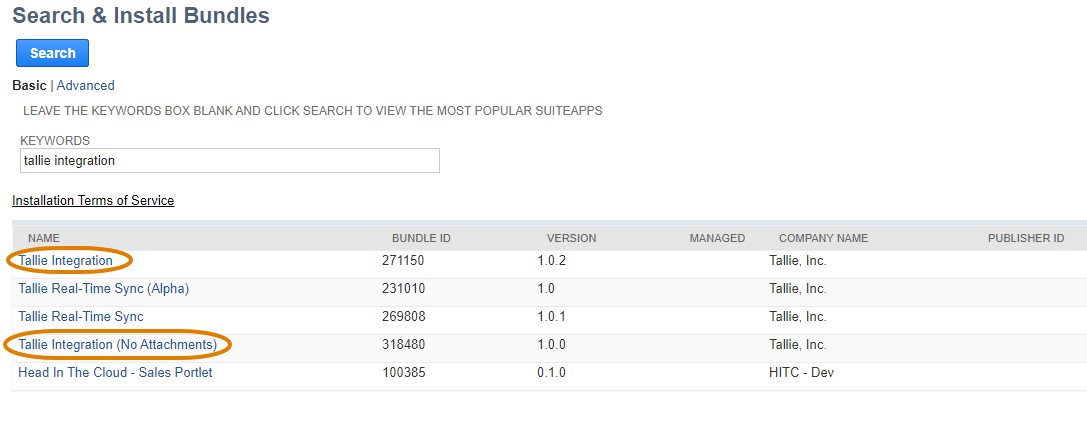Image resolution: width=1087 pixels, height=430 pixels.
Task: Click the Version column header
Action: coord(571,238)
